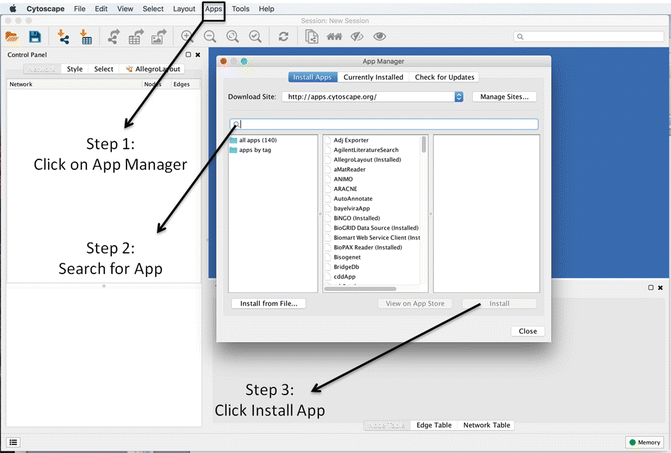This screenshot has width=671, height=453.
Task: Select AllegroLayout (Installed) in app list
Action: coord(367,160)
